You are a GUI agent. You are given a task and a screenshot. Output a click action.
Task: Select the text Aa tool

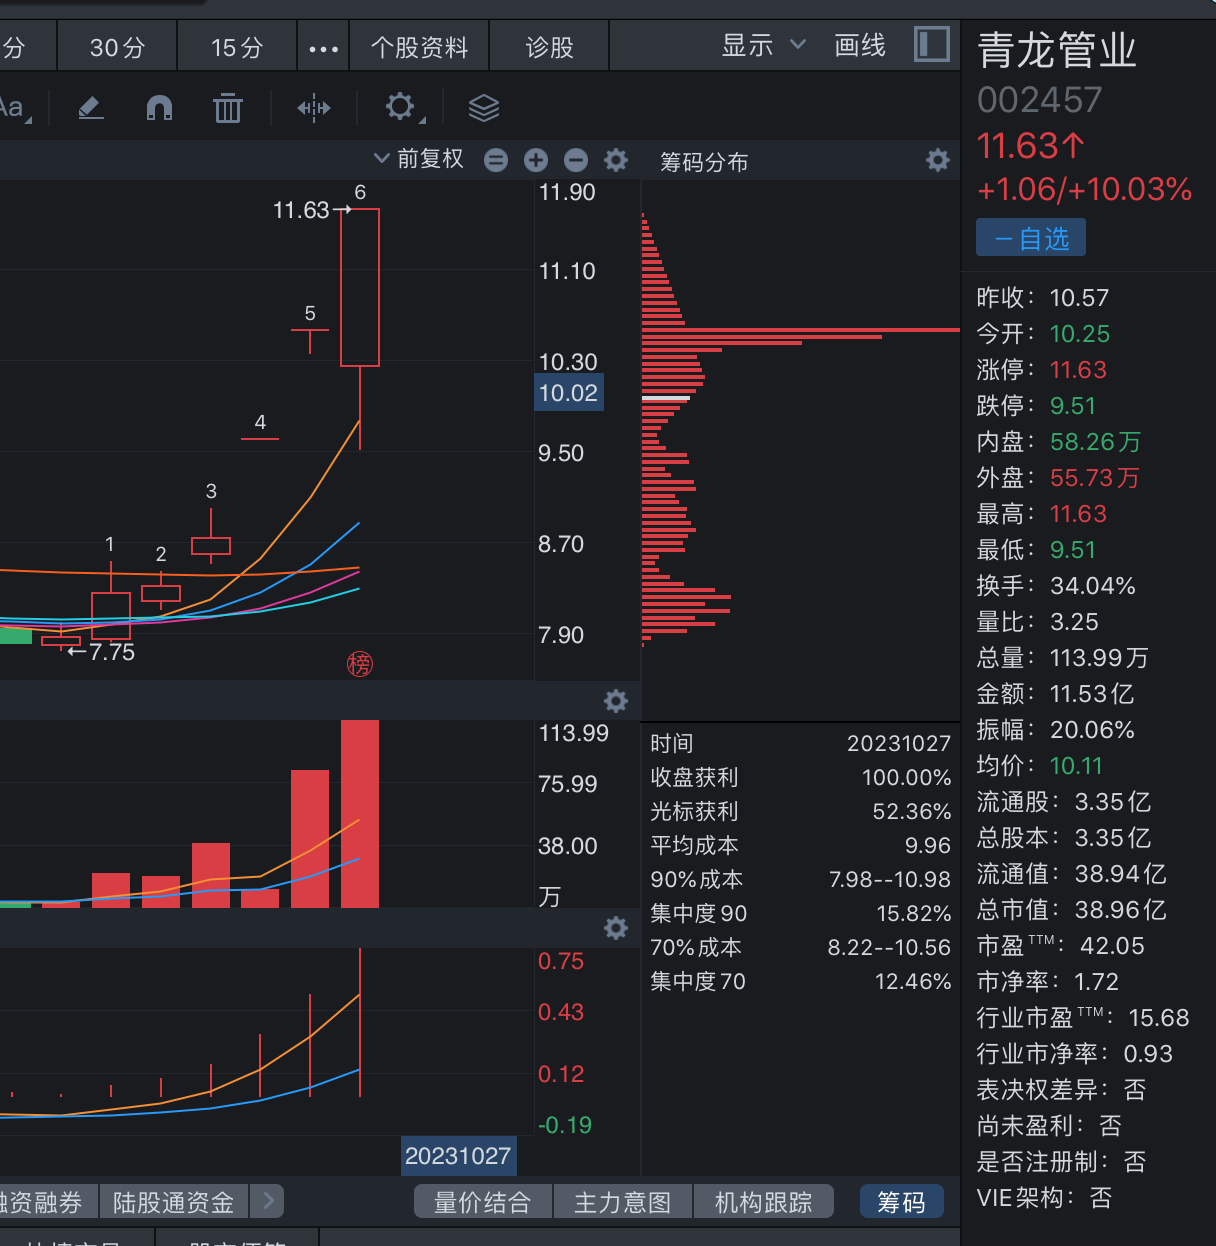[14, 107]
